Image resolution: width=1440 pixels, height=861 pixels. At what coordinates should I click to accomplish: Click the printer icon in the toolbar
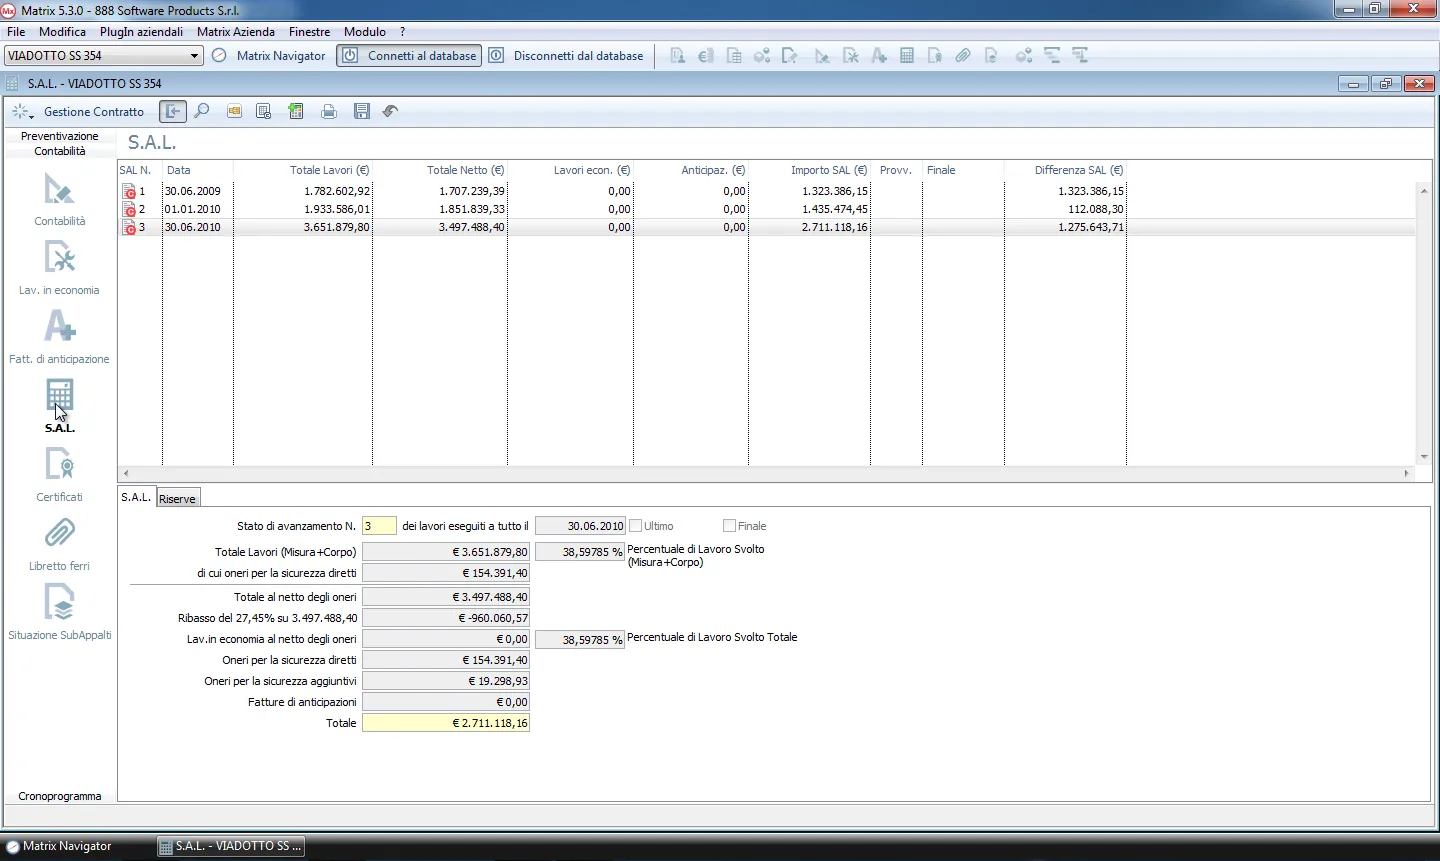pyautogui.click(x=328, y=112)
